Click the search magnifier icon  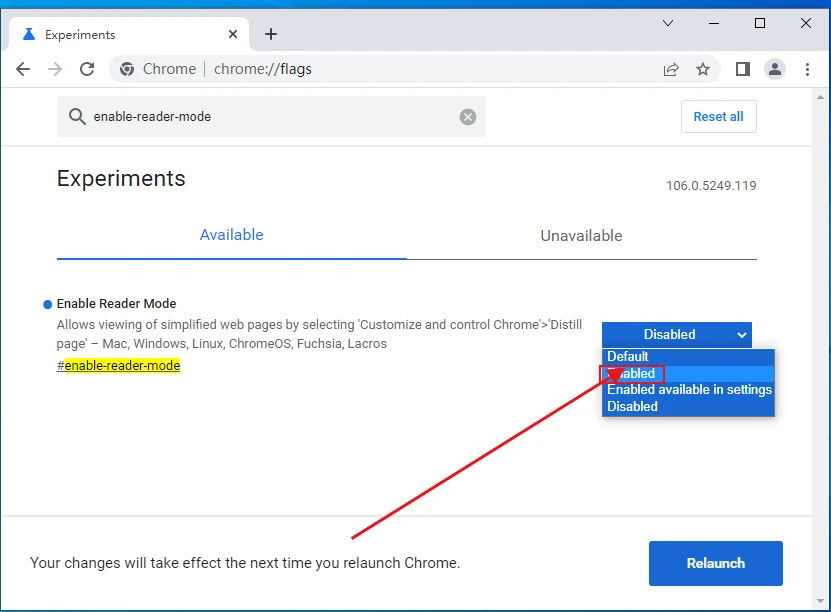[x=77, y=117]
